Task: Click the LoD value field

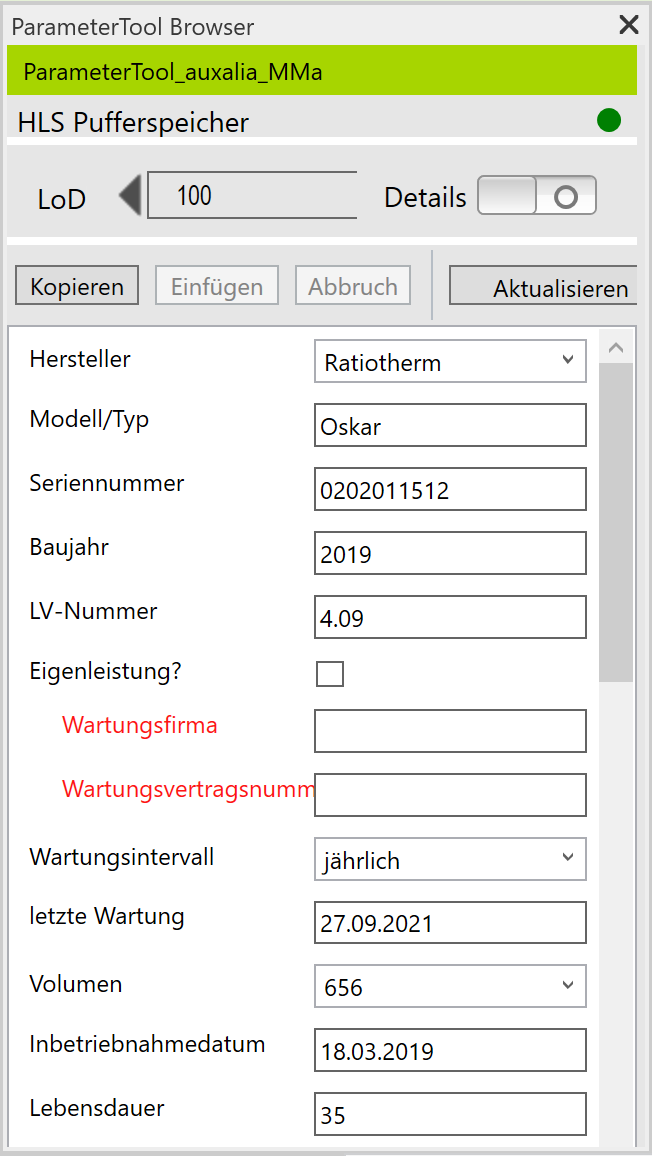Action: (252, 195)
